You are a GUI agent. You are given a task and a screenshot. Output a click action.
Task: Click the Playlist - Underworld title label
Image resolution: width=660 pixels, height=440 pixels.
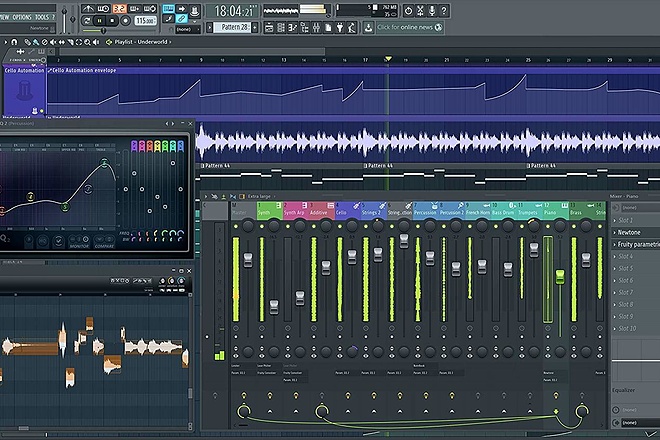pos(141,42)
